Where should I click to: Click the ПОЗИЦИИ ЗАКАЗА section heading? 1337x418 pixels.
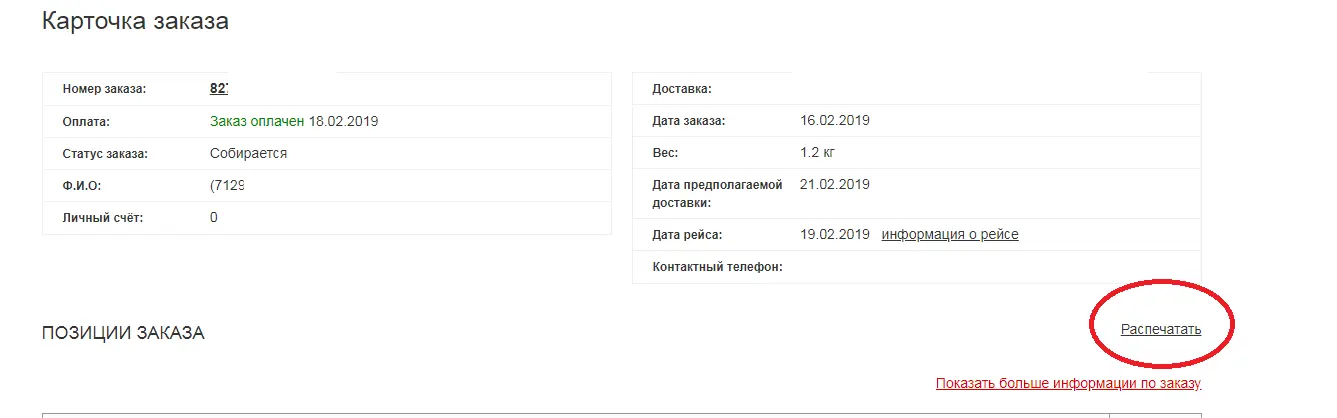pos(123,334)
